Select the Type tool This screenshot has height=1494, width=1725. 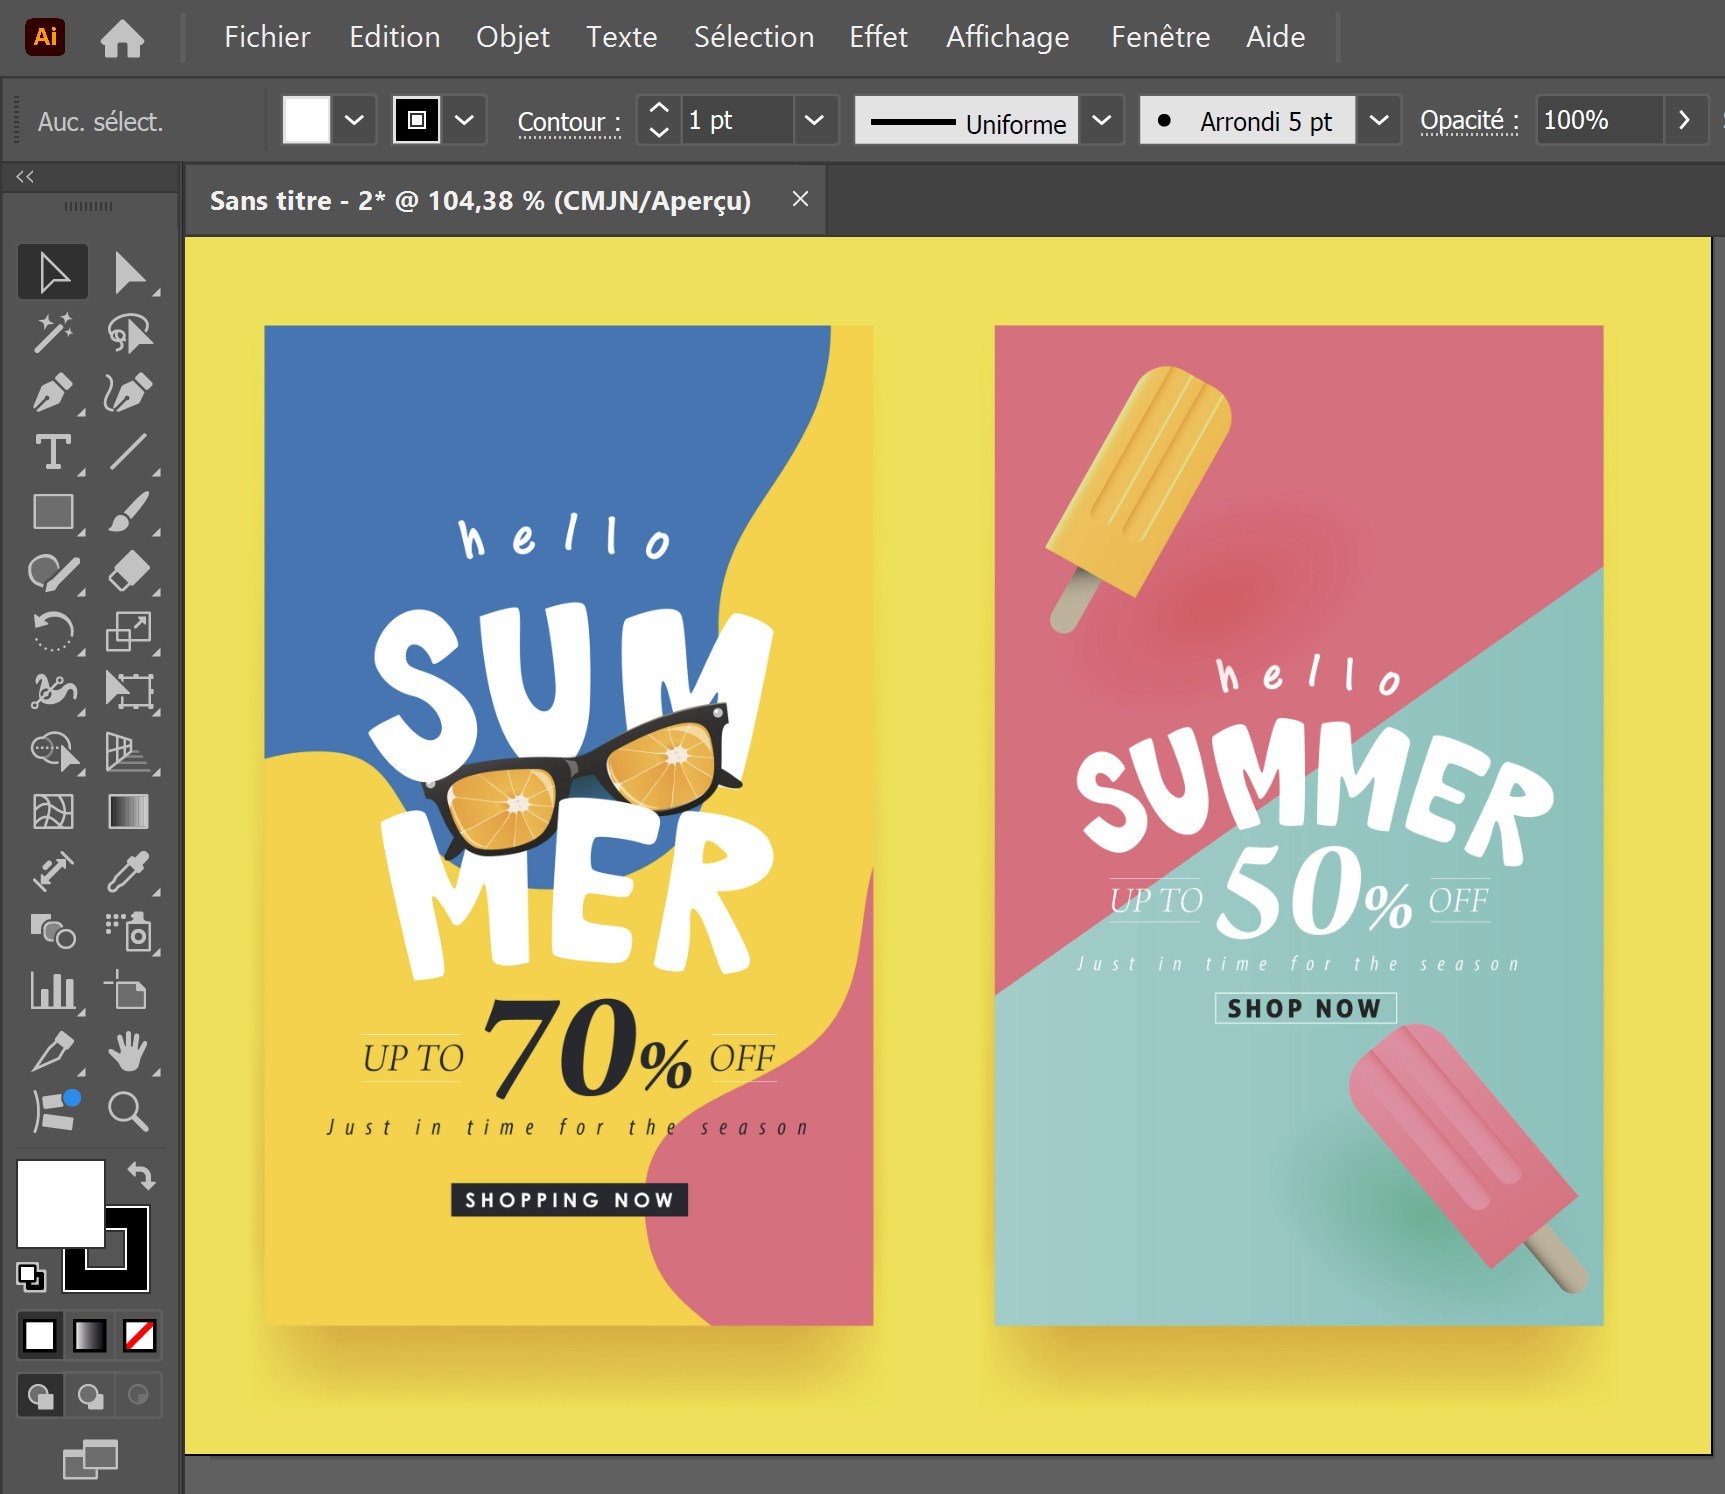click(53, 452)
